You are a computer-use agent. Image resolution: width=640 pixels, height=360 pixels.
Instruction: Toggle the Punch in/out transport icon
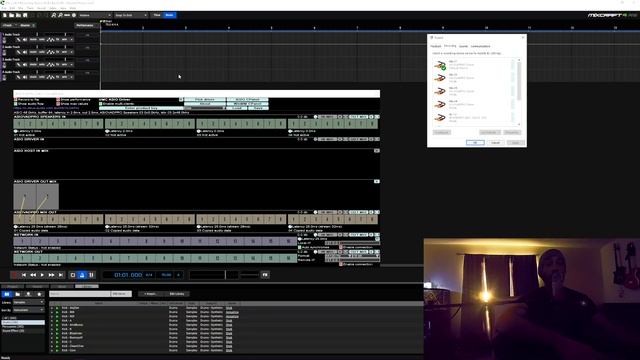tap(91, 275)
